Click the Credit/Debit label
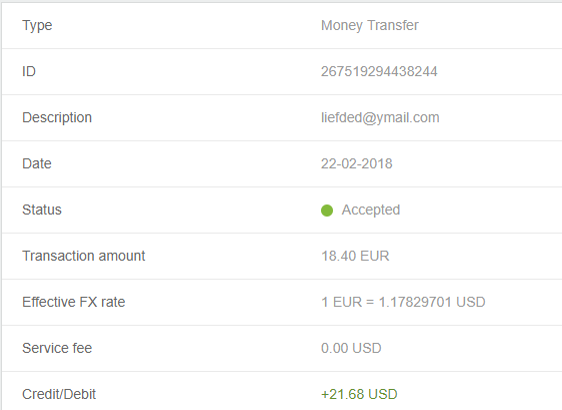562x410 pixels. click(x=59, y=394)
